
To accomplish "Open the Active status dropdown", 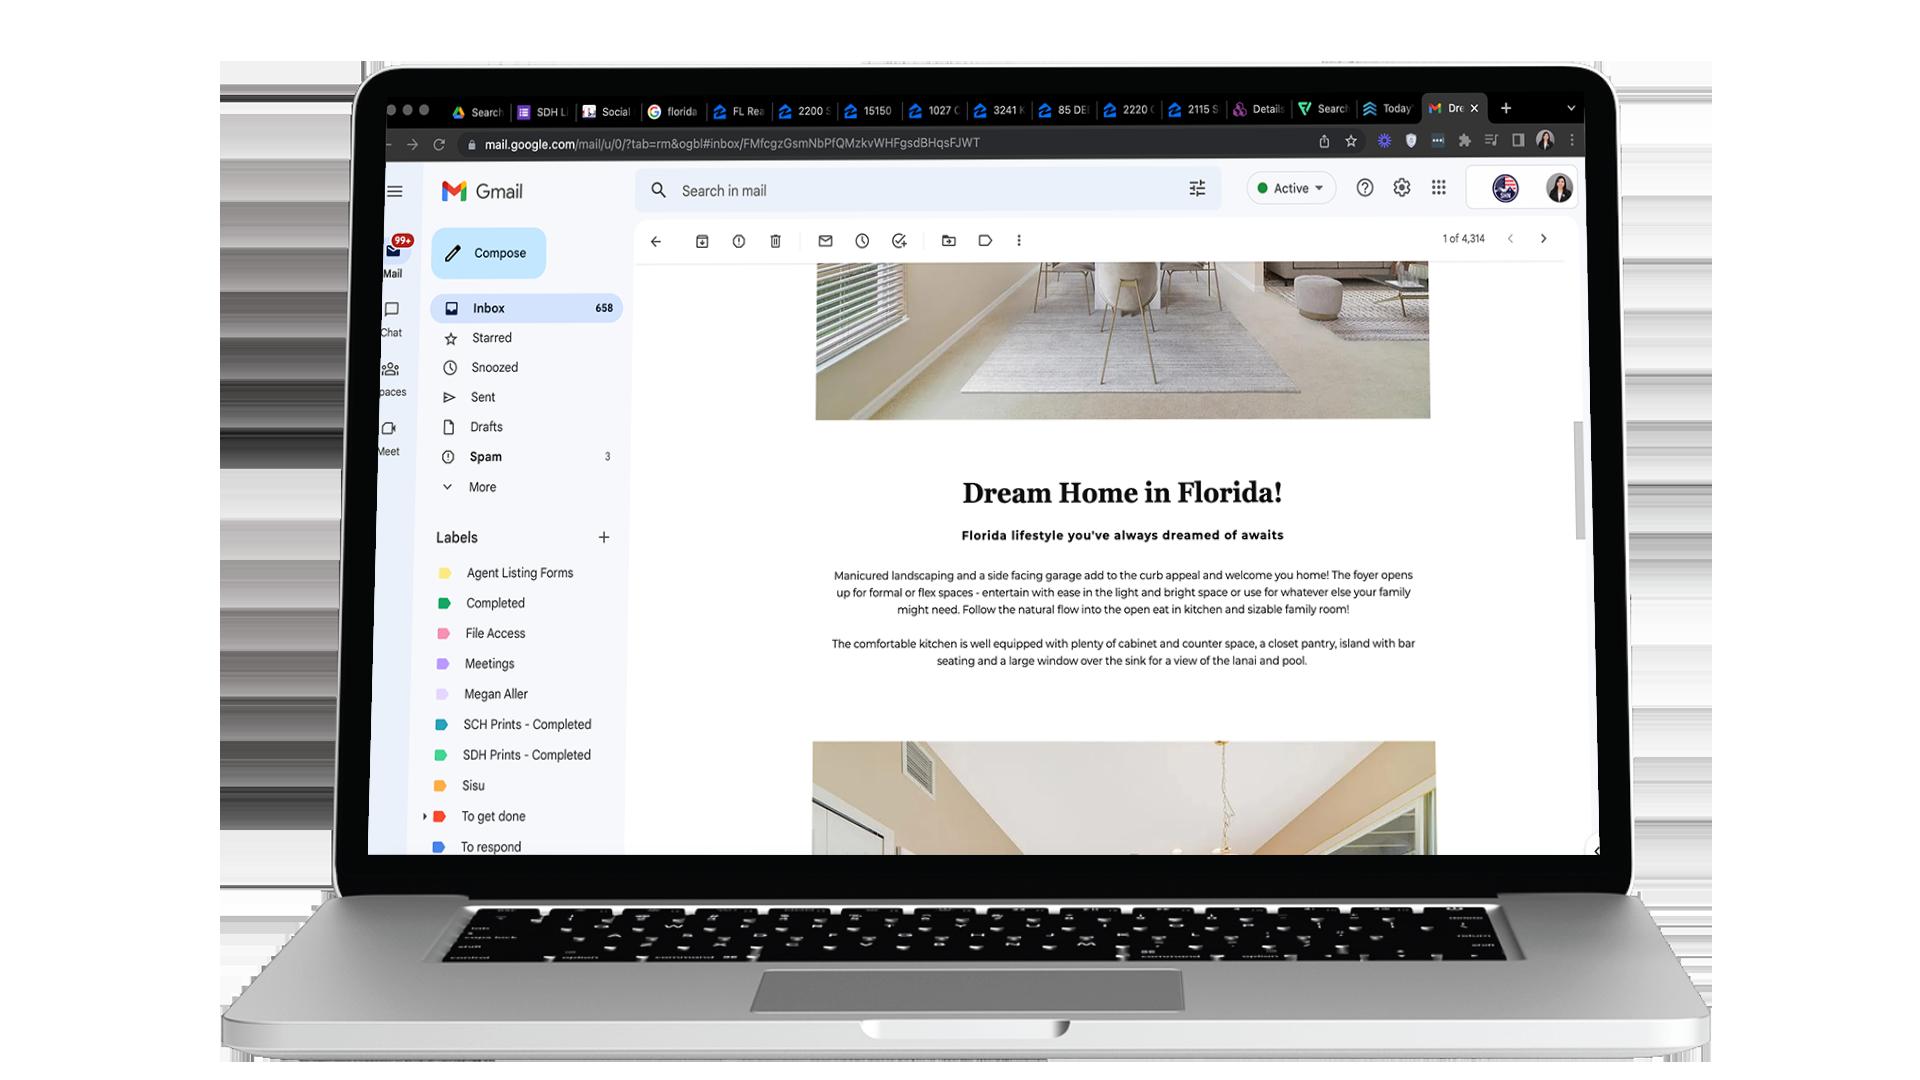I will coord(1290,188).
